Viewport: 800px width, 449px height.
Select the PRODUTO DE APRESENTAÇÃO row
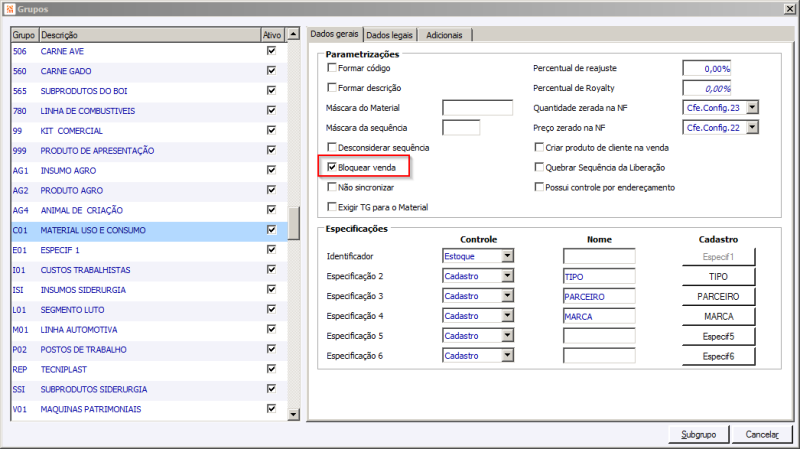(149, 151)
